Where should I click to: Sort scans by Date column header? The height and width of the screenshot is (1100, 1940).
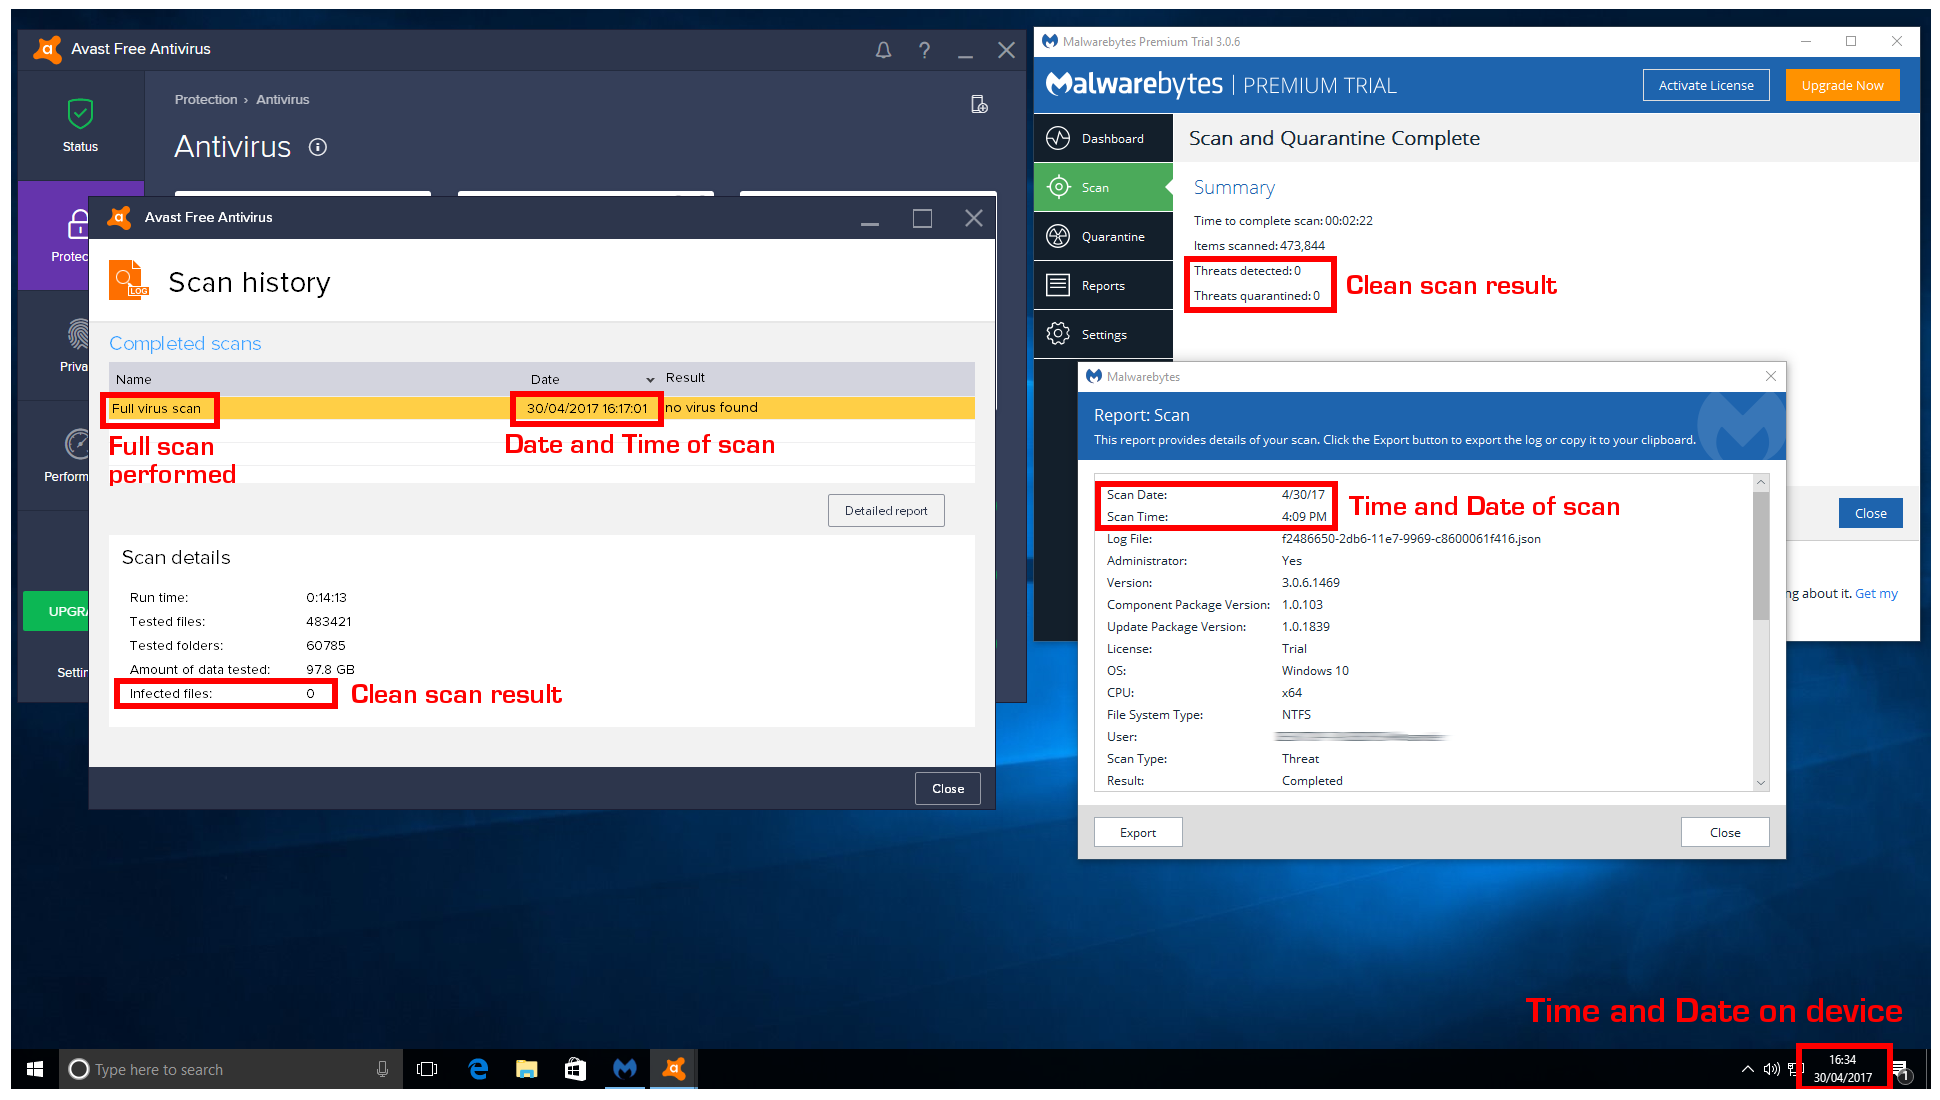545,379
